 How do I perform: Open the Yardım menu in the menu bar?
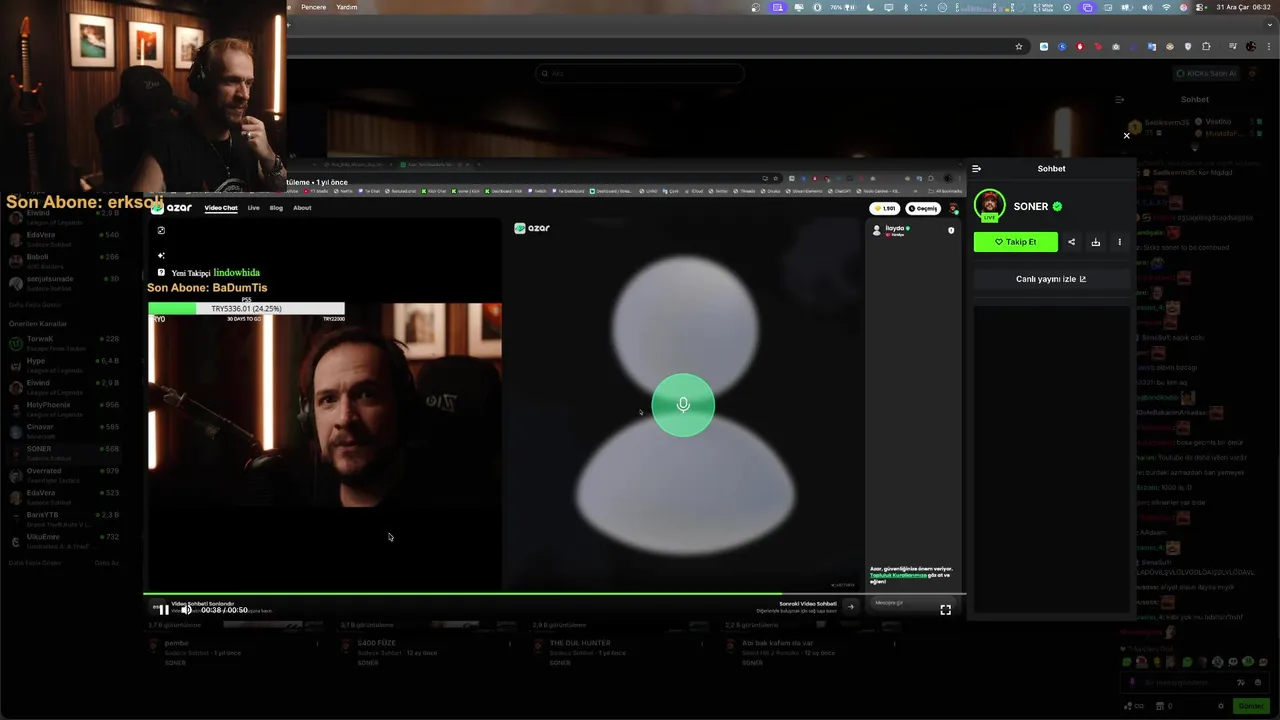click(x=347, y=7)
